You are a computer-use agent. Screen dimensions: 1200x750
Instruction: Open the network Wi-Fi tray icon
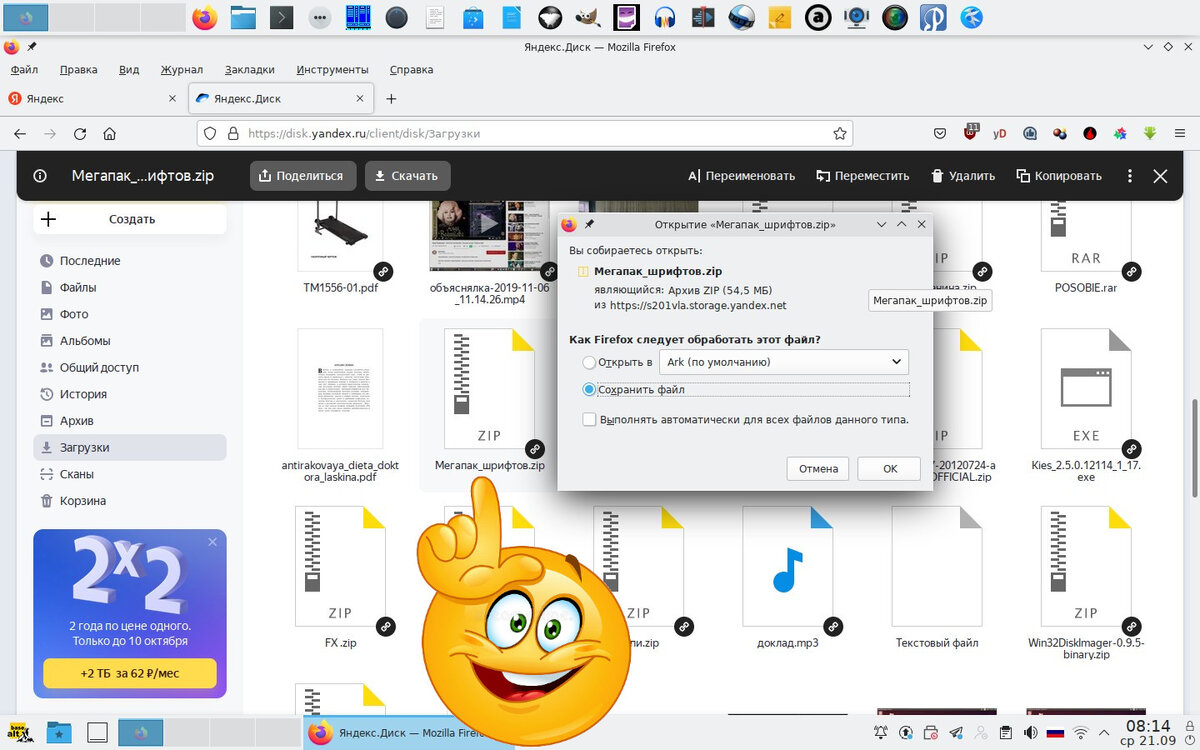(x=1081, y=733)
